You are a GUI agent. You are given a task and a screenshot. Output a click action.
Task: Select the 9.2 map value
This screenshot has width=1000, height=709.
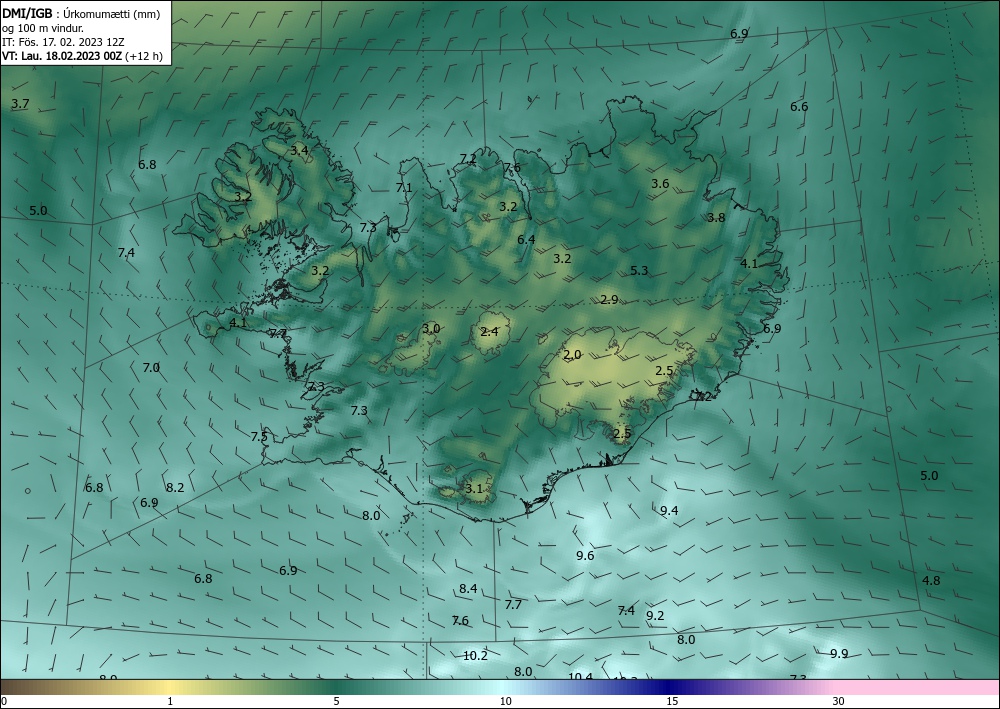(x=655, y=615)
